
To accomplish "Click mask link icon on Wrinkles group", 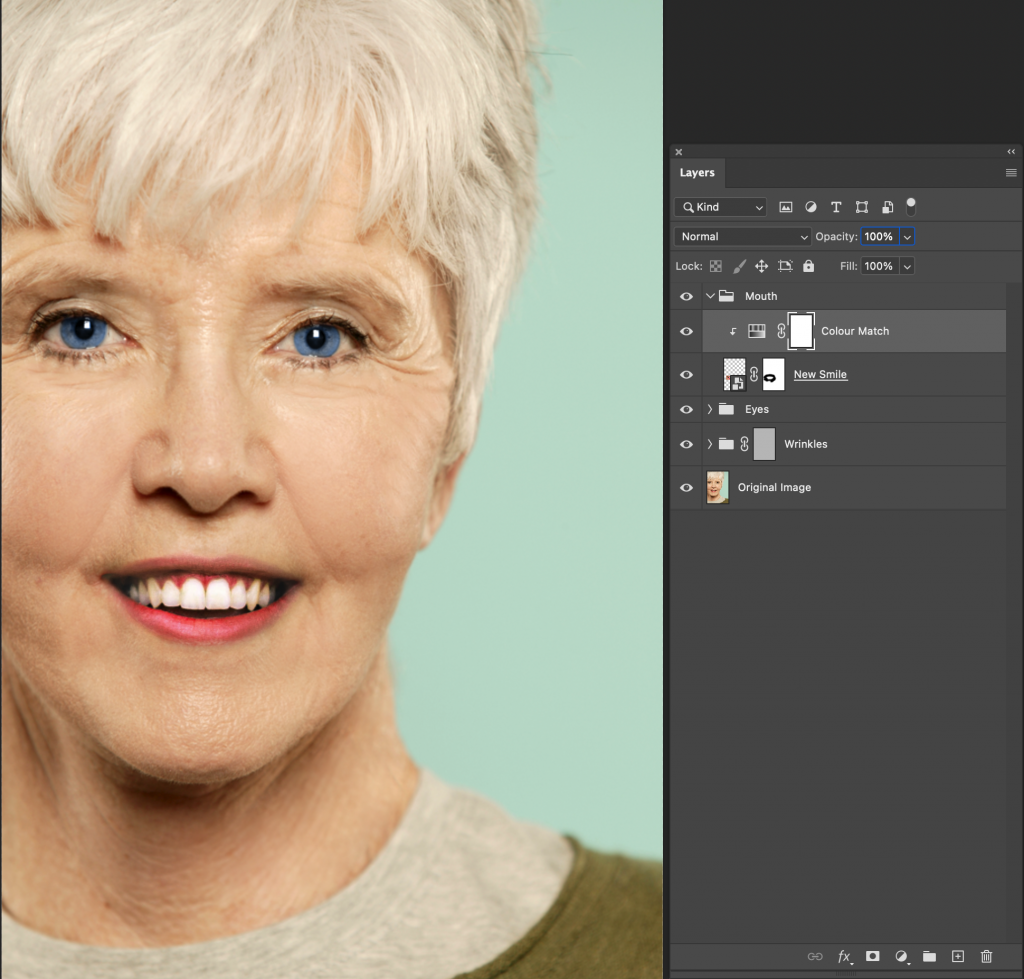I will tap(744, 444).
